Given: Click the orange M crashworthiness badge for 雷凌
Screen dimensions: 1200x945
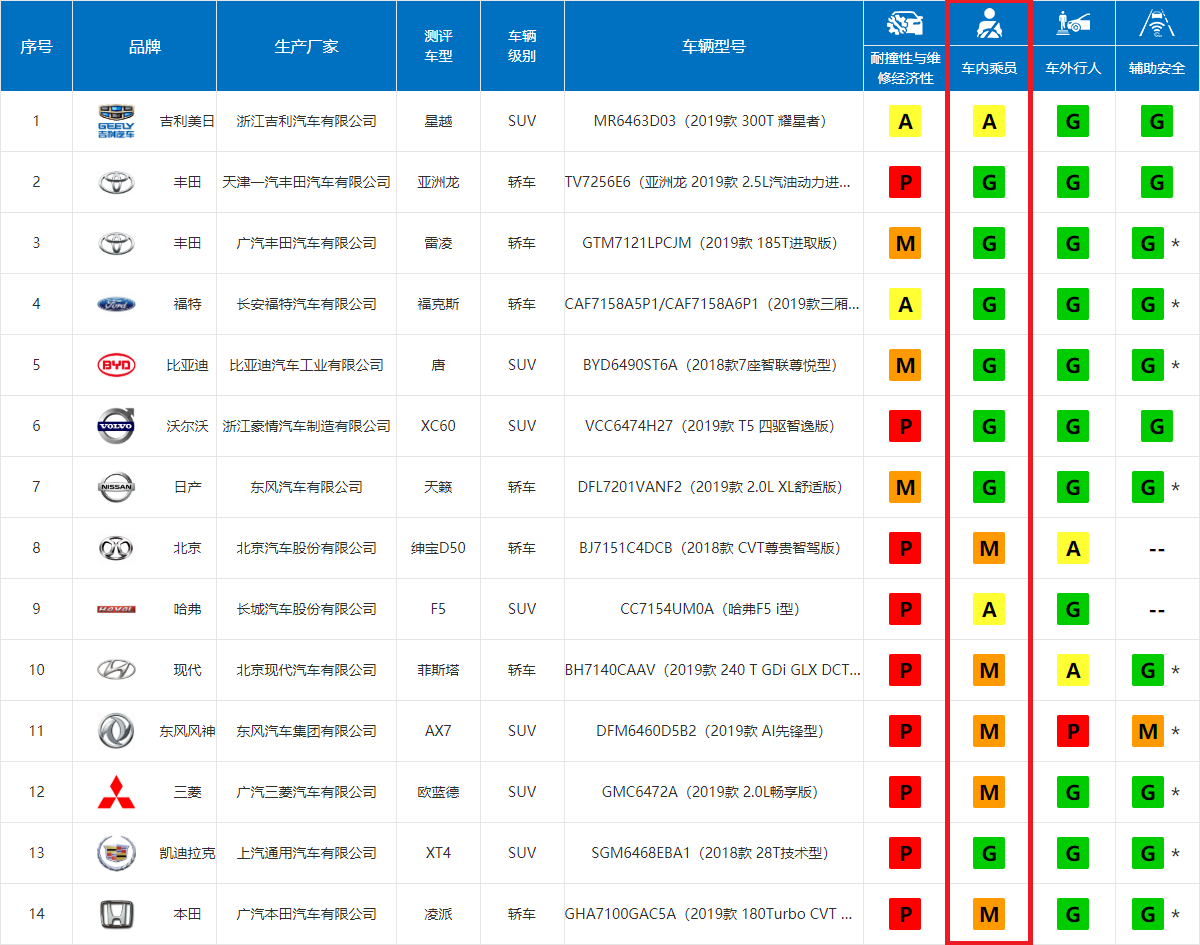Looking at the screenshot, I should 905,244.
